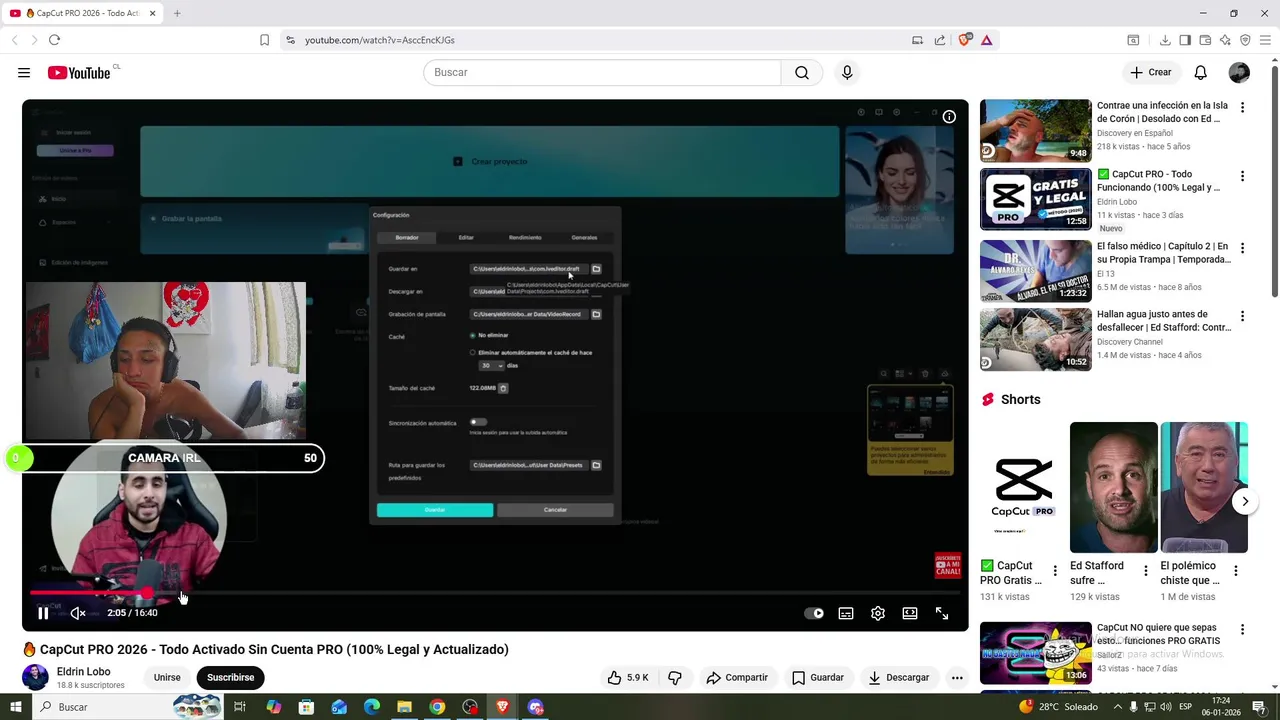Viewport: 1280px width, 720px height.
Task: Open 'Hallan agua justo antes' thumbnail
Action: [1035, 339]
